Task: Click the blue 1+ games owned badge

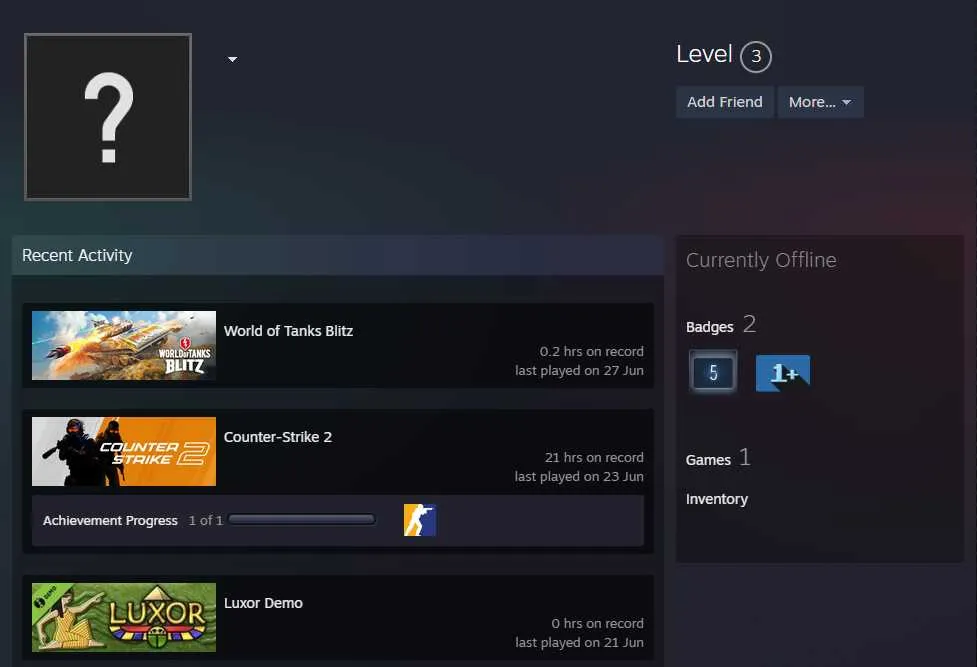Action: point(783,373)
